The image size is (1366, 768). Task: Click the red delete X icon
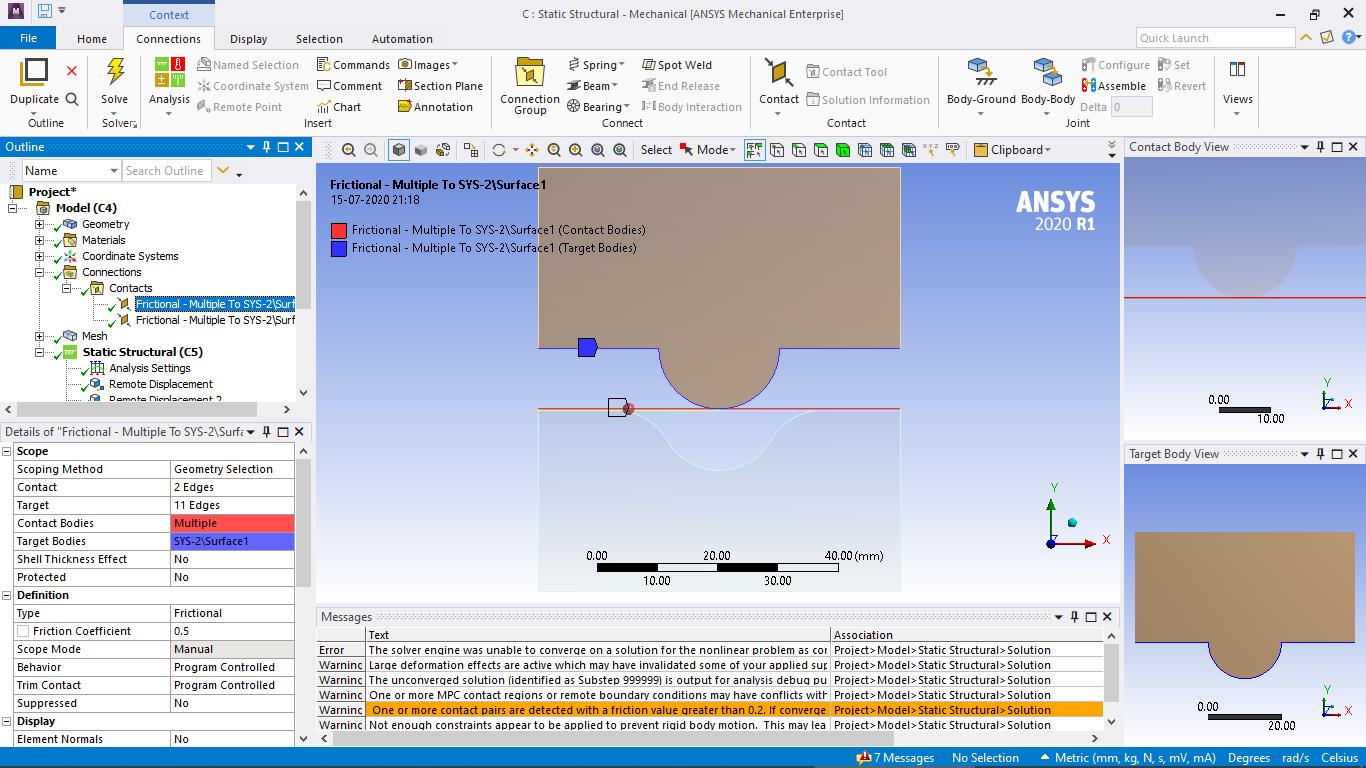[72, 71]
